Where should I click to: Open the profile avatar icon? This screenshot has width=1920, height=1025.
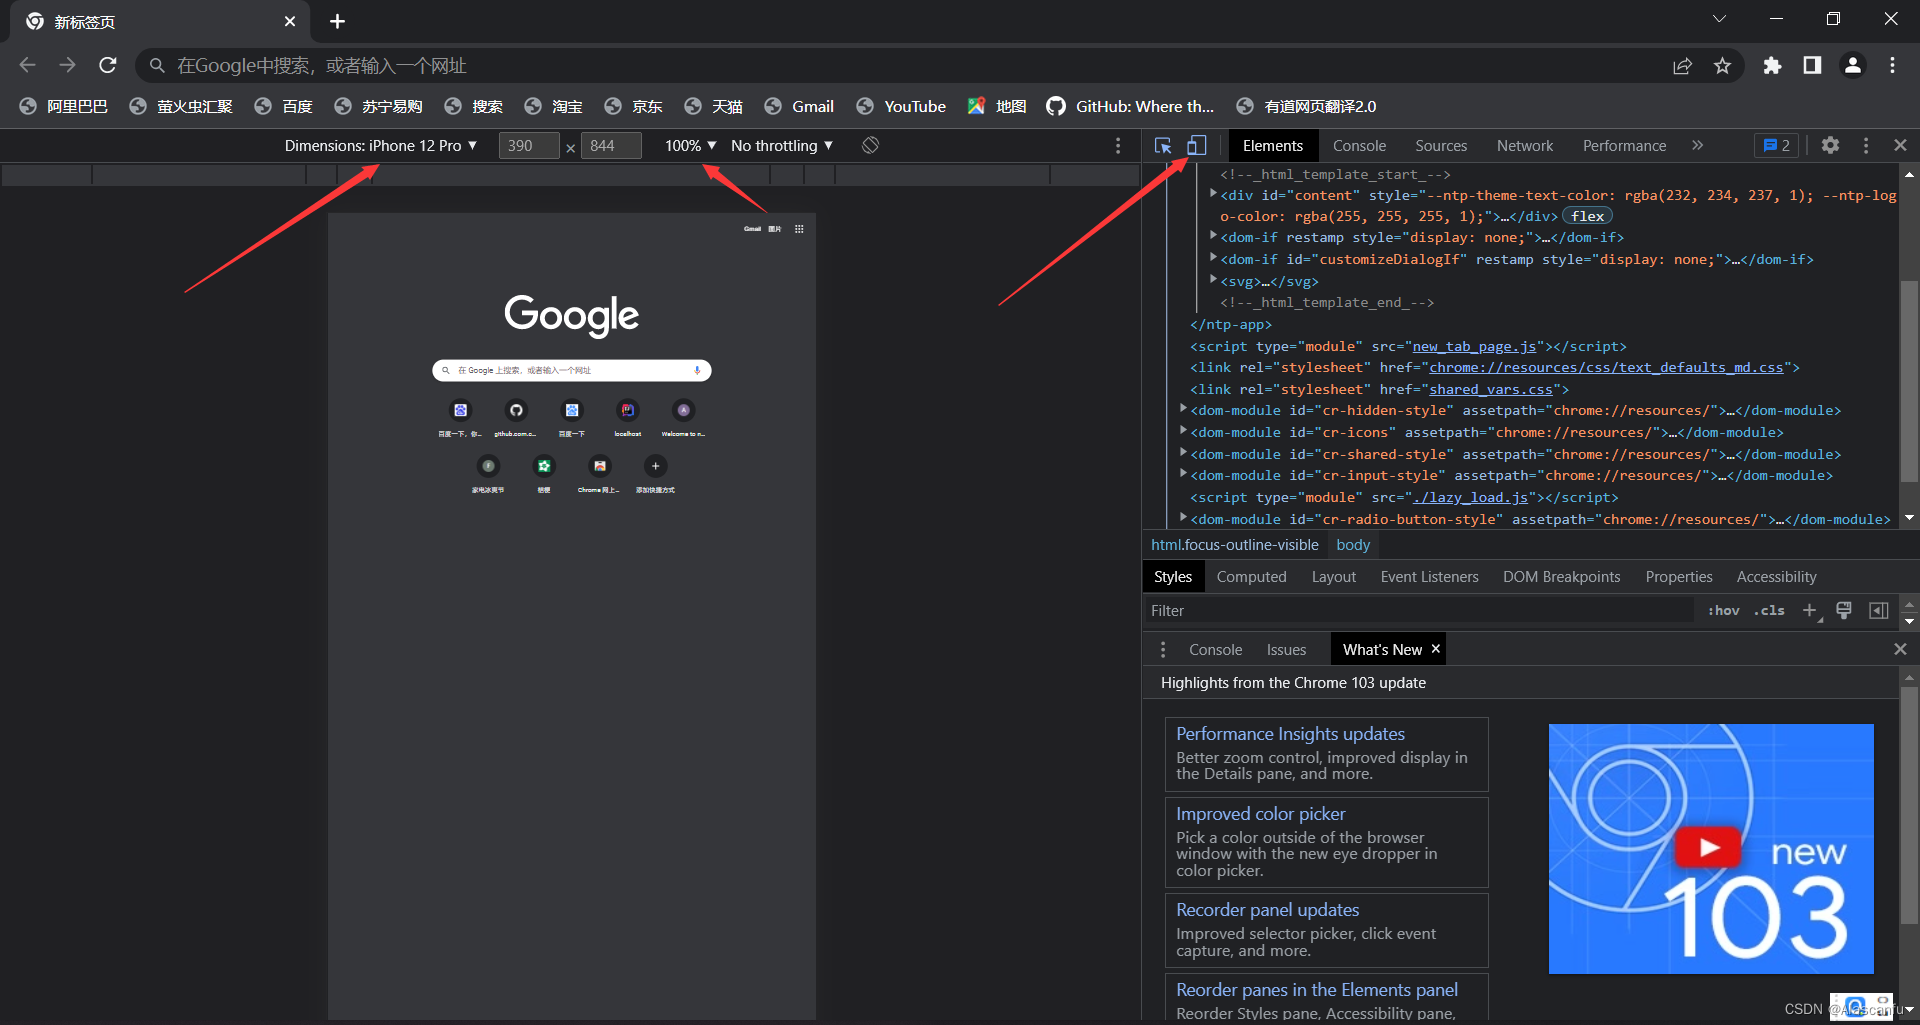coord(1852,65)
